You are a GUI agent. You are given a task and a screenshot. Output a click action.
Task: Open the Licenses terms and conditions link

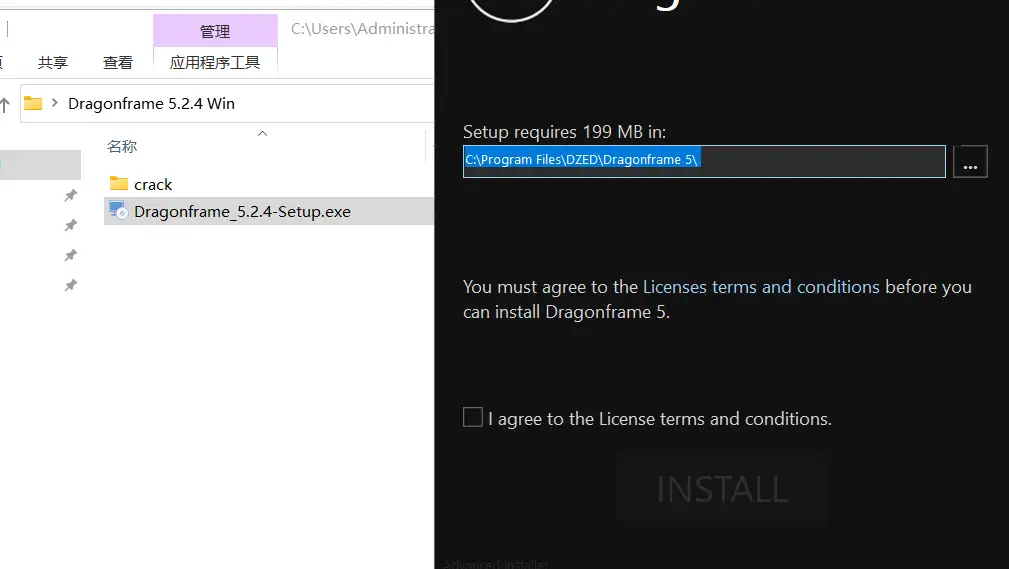pyautogui.click(x=761, y=287)
